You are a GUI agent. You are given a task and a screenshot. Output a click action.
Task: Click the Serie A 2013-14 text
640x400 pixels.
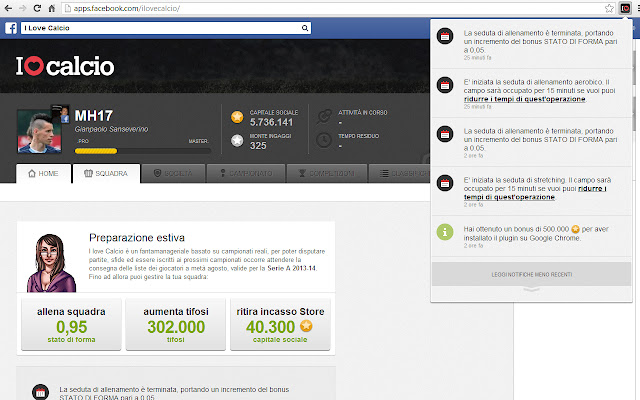(x=292, y=268)
